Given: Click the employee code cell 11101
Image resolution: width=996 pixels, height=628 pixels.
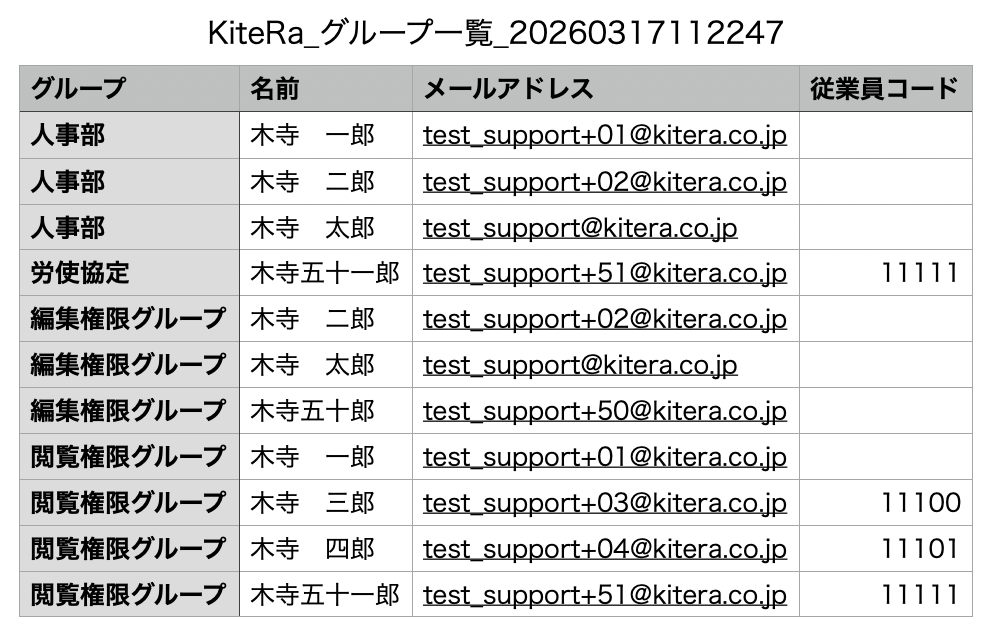Looking at the screenshot, I should tap(920, 549).
